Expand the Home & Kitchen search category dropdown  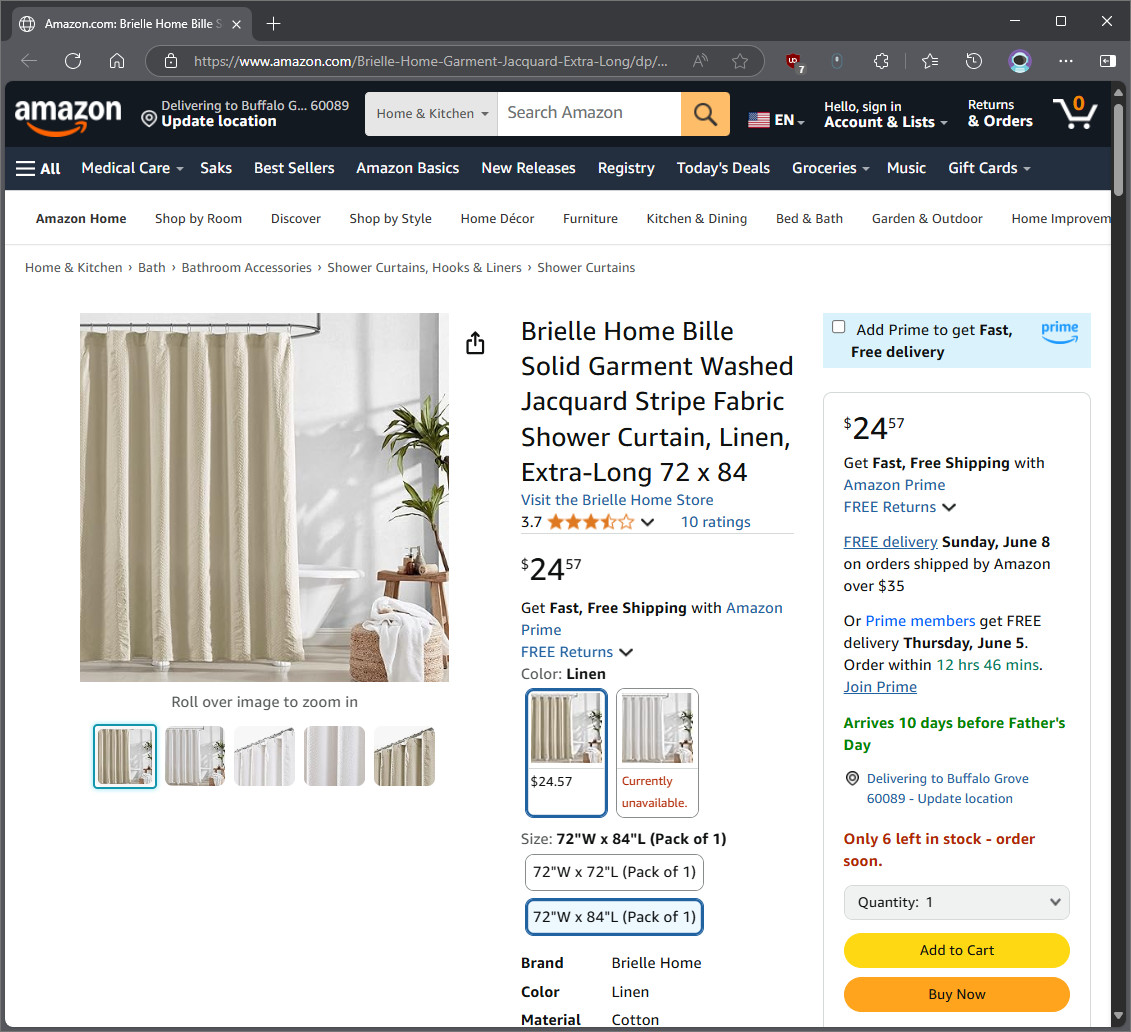click(x=431, y=114)
